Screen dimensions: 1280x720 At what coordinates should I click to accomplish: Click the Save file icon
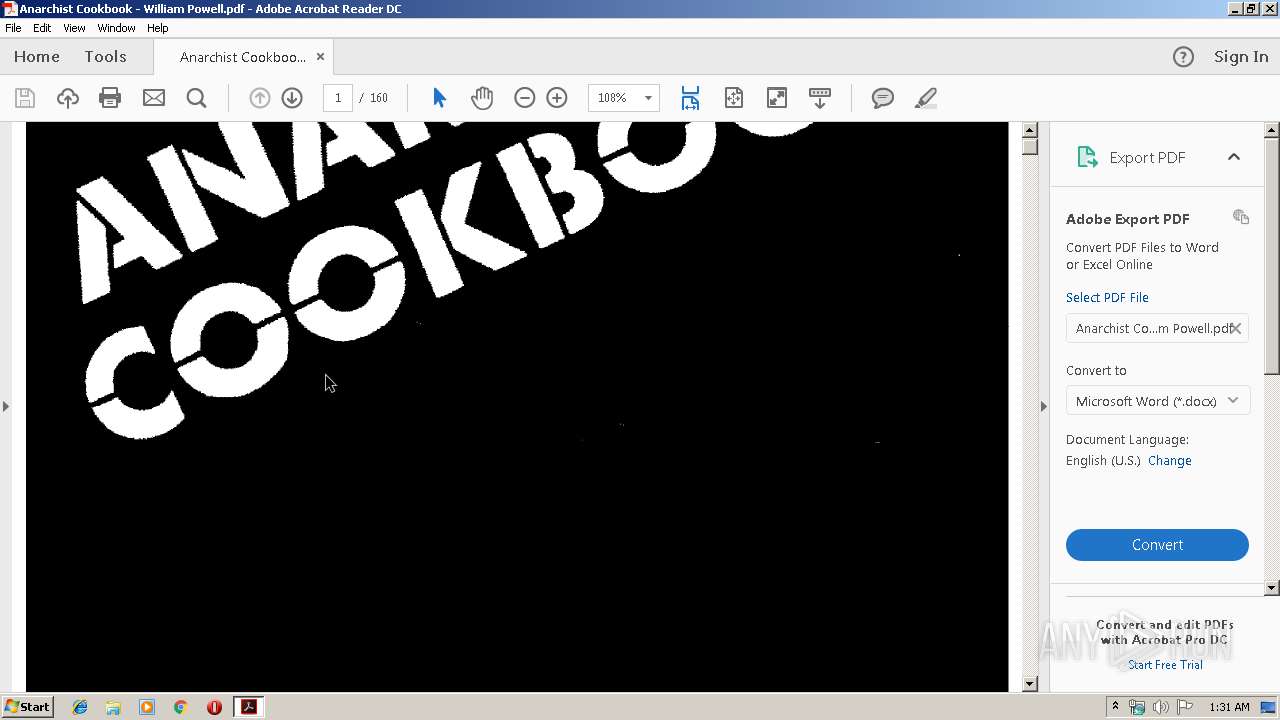click(x=25, y=98)
